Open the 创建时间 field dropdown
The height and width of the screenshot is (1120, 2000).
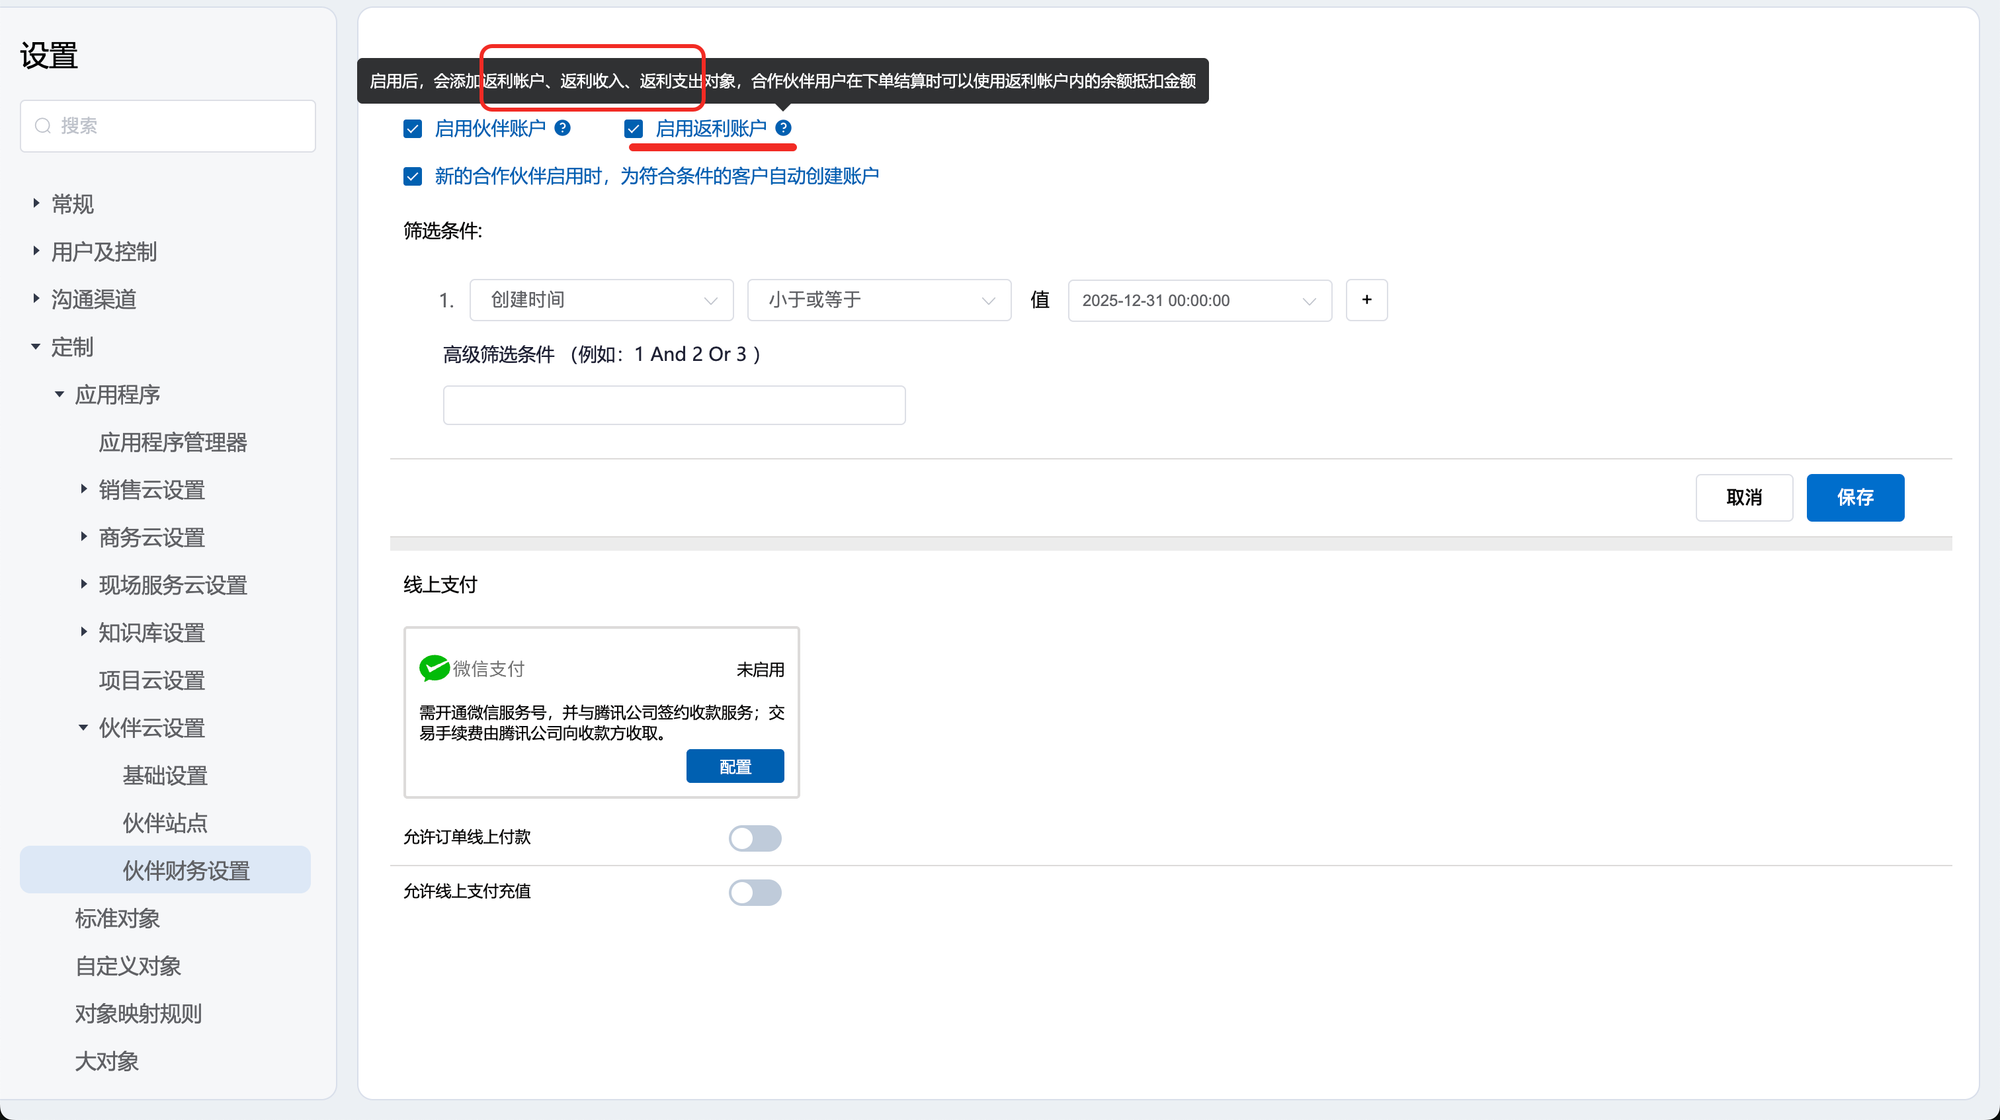click(602, 300)
